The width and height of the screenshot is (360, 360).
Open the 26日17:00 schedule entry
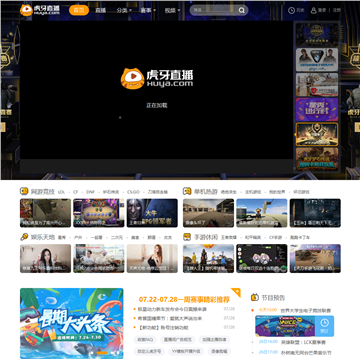click(295, 352)
